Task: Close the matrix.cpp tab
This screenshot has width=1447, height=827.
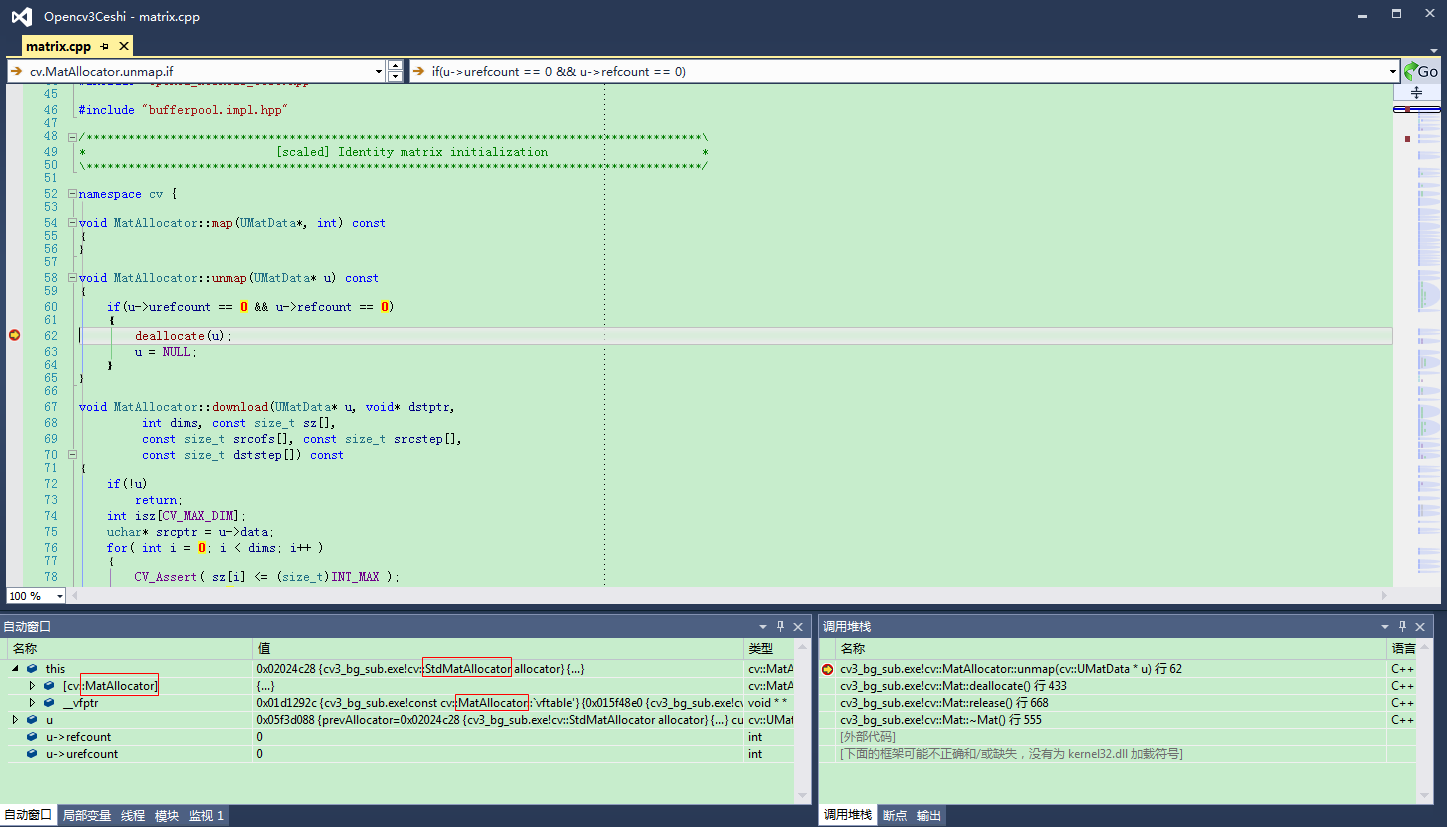Action: pos(124,47)
